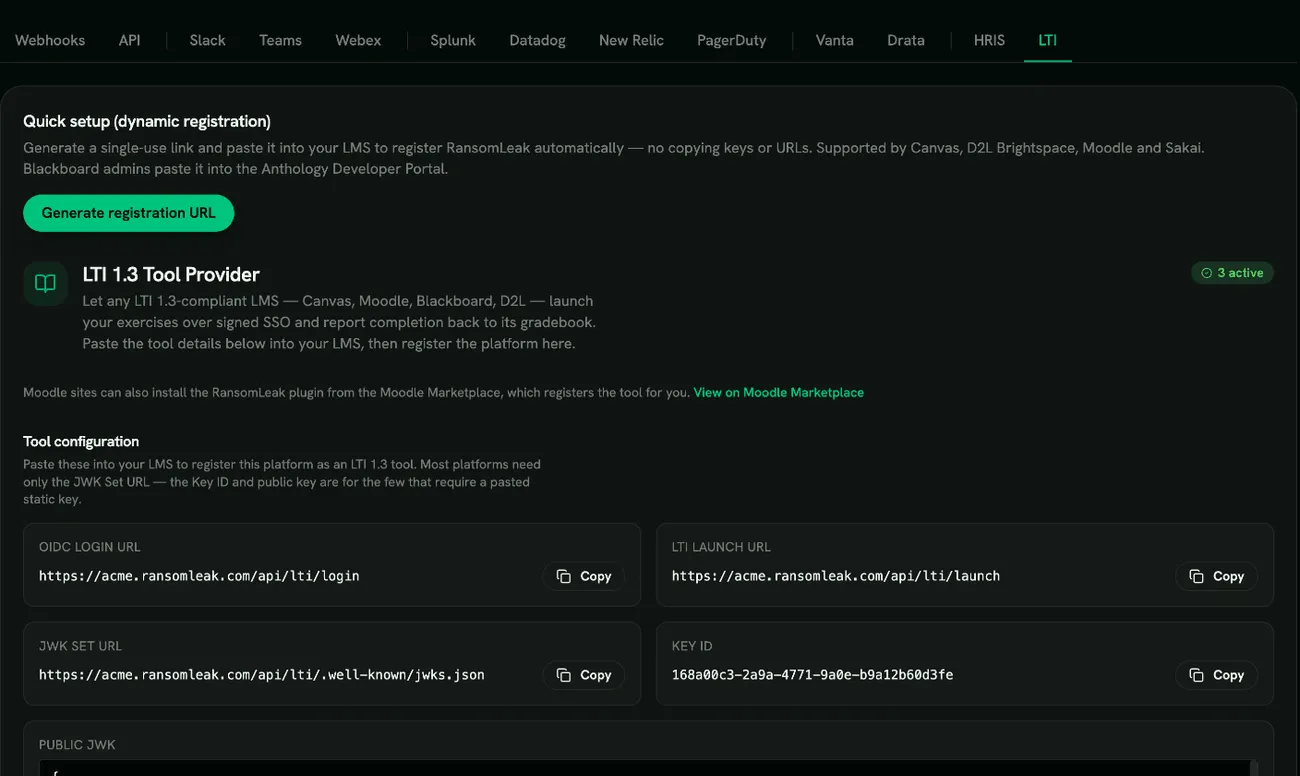Screen dimensions: 1300x776
Task: Select the LTI launch URL text
Action: pos(836,576)
